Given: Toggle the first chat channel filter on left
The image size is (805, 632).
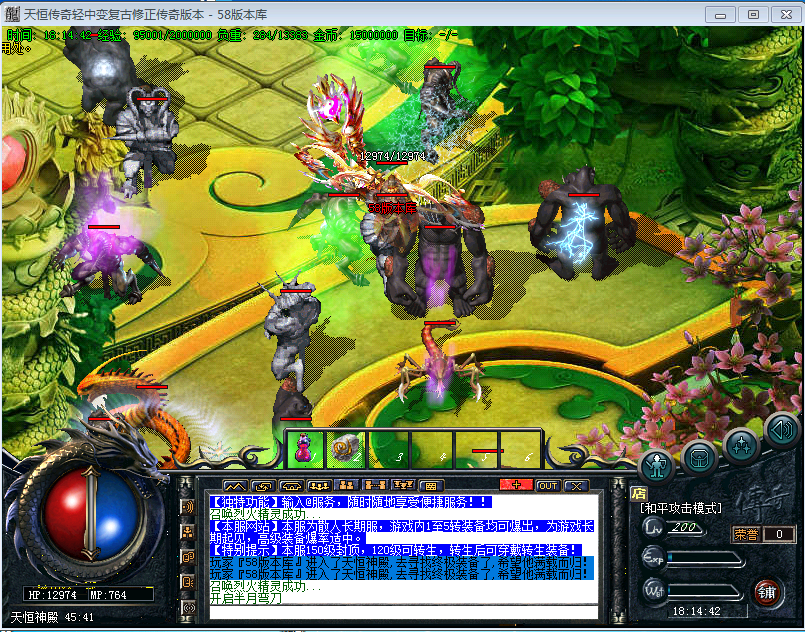Looking at the screenshot, I should tap(188, 507).
